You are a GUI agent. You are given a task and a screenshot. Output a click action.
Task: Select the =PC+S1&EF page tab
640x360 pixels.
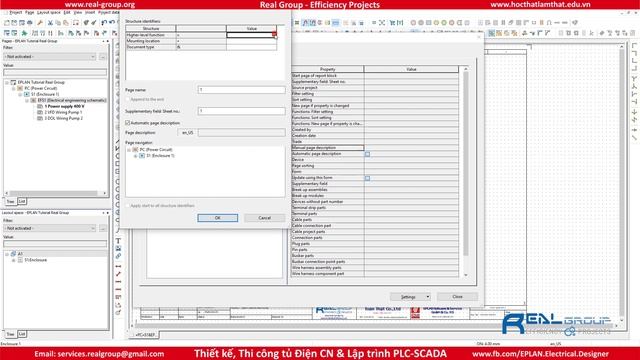(145, 335)
